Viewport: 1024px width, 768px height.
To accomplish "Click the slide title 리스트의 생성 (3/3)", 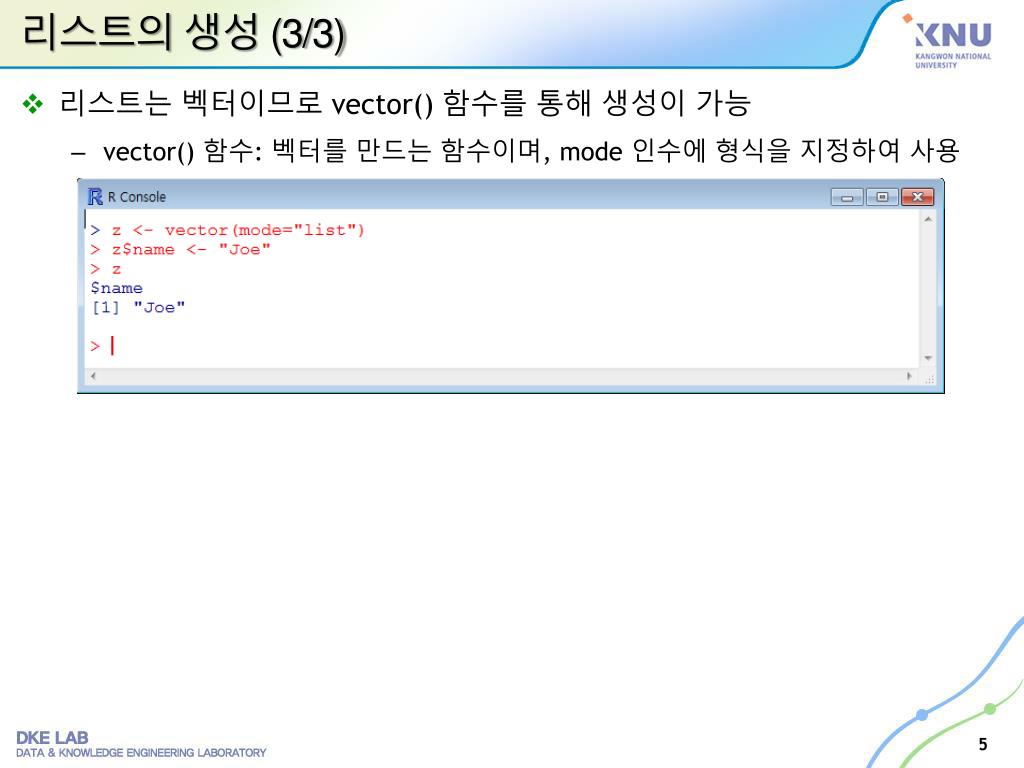I will tap(184, 33).
